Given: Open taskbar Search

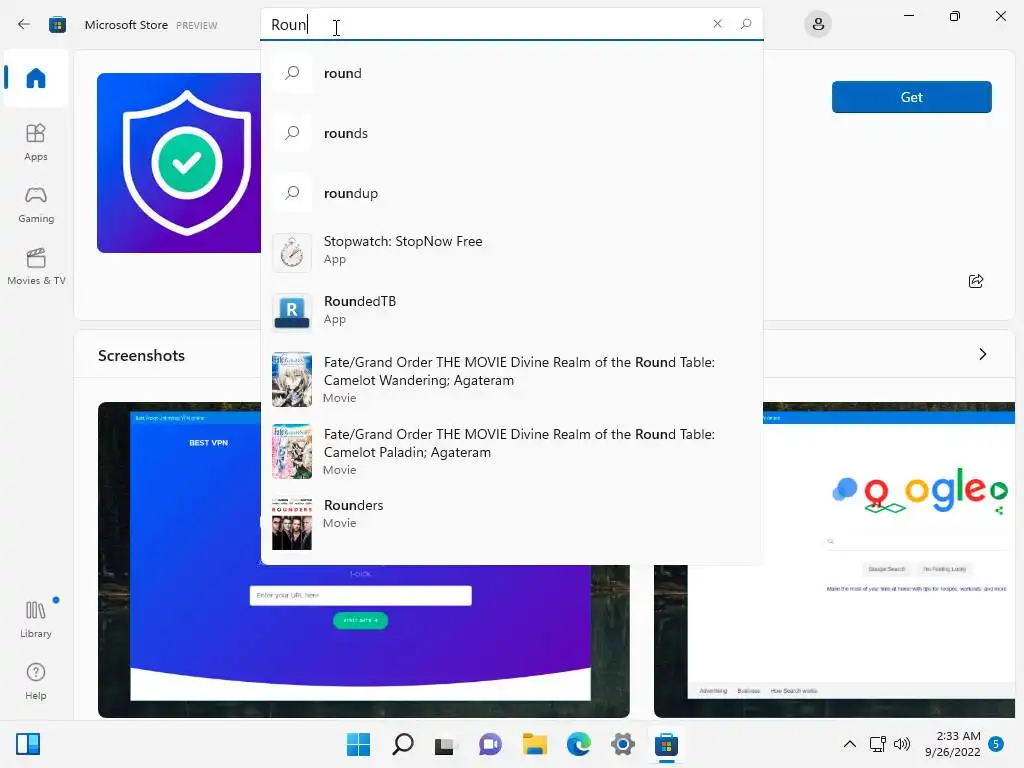Looking at the screenshot, I should pyautogui.click(x=402, y=744).
